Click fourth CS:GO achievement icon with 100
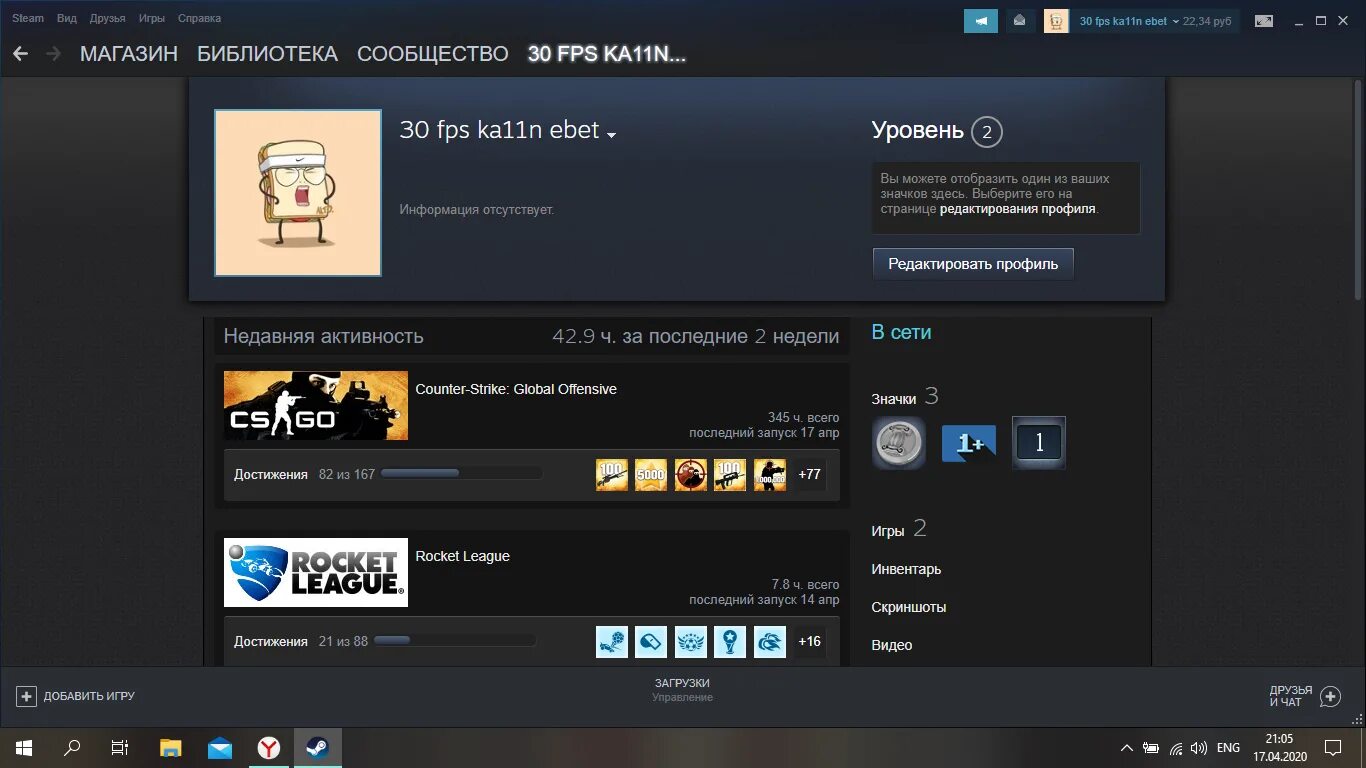 730,475
